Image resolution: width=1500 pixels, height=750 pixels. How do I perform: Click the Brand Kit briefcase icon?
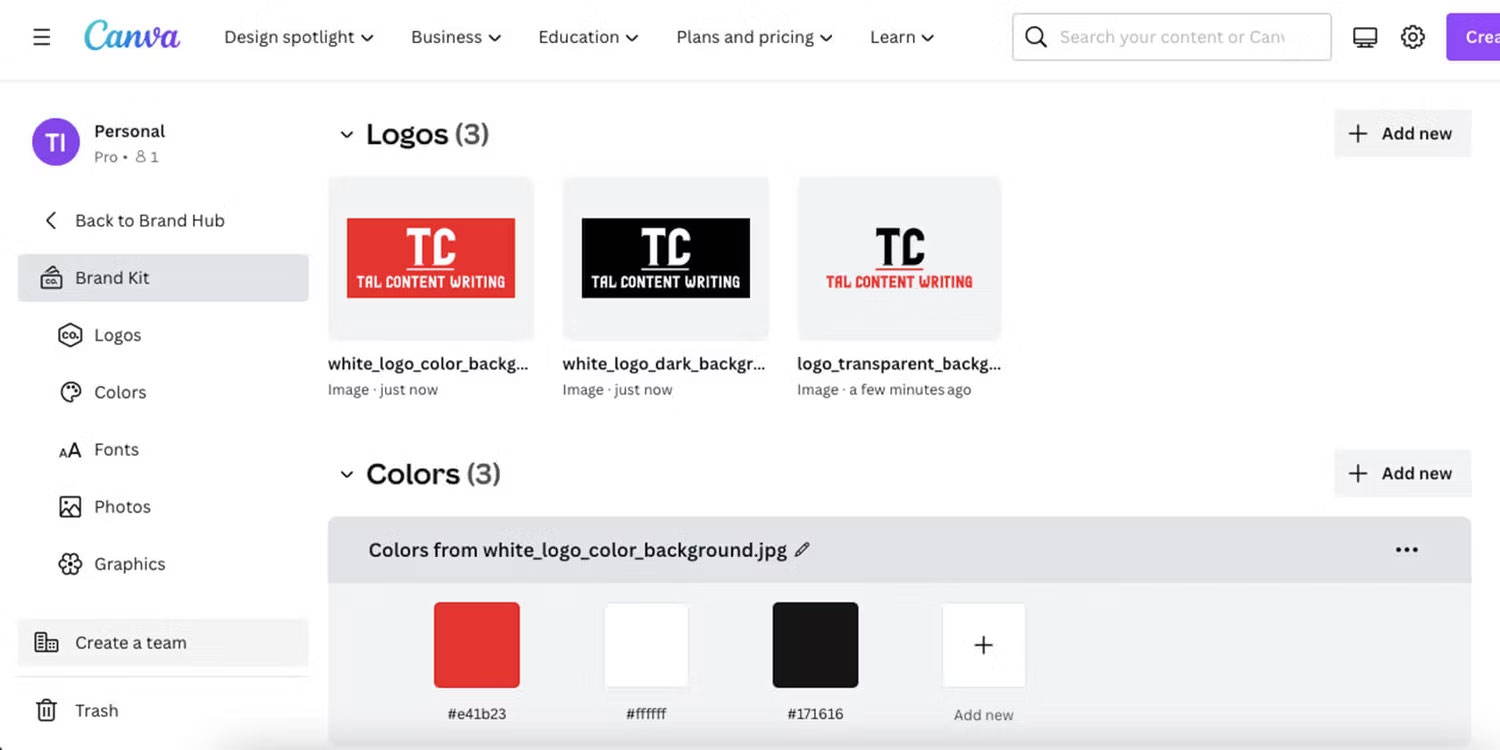click(51, 278)
